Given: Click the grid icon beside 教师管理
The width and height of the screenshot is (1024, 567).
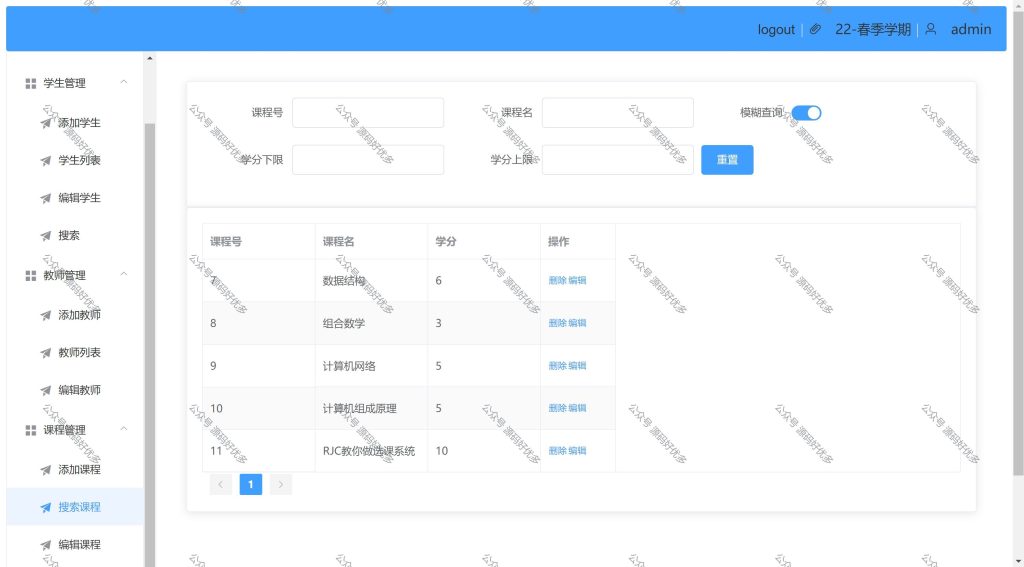Looking at the screenshot, I should point(31,276).
